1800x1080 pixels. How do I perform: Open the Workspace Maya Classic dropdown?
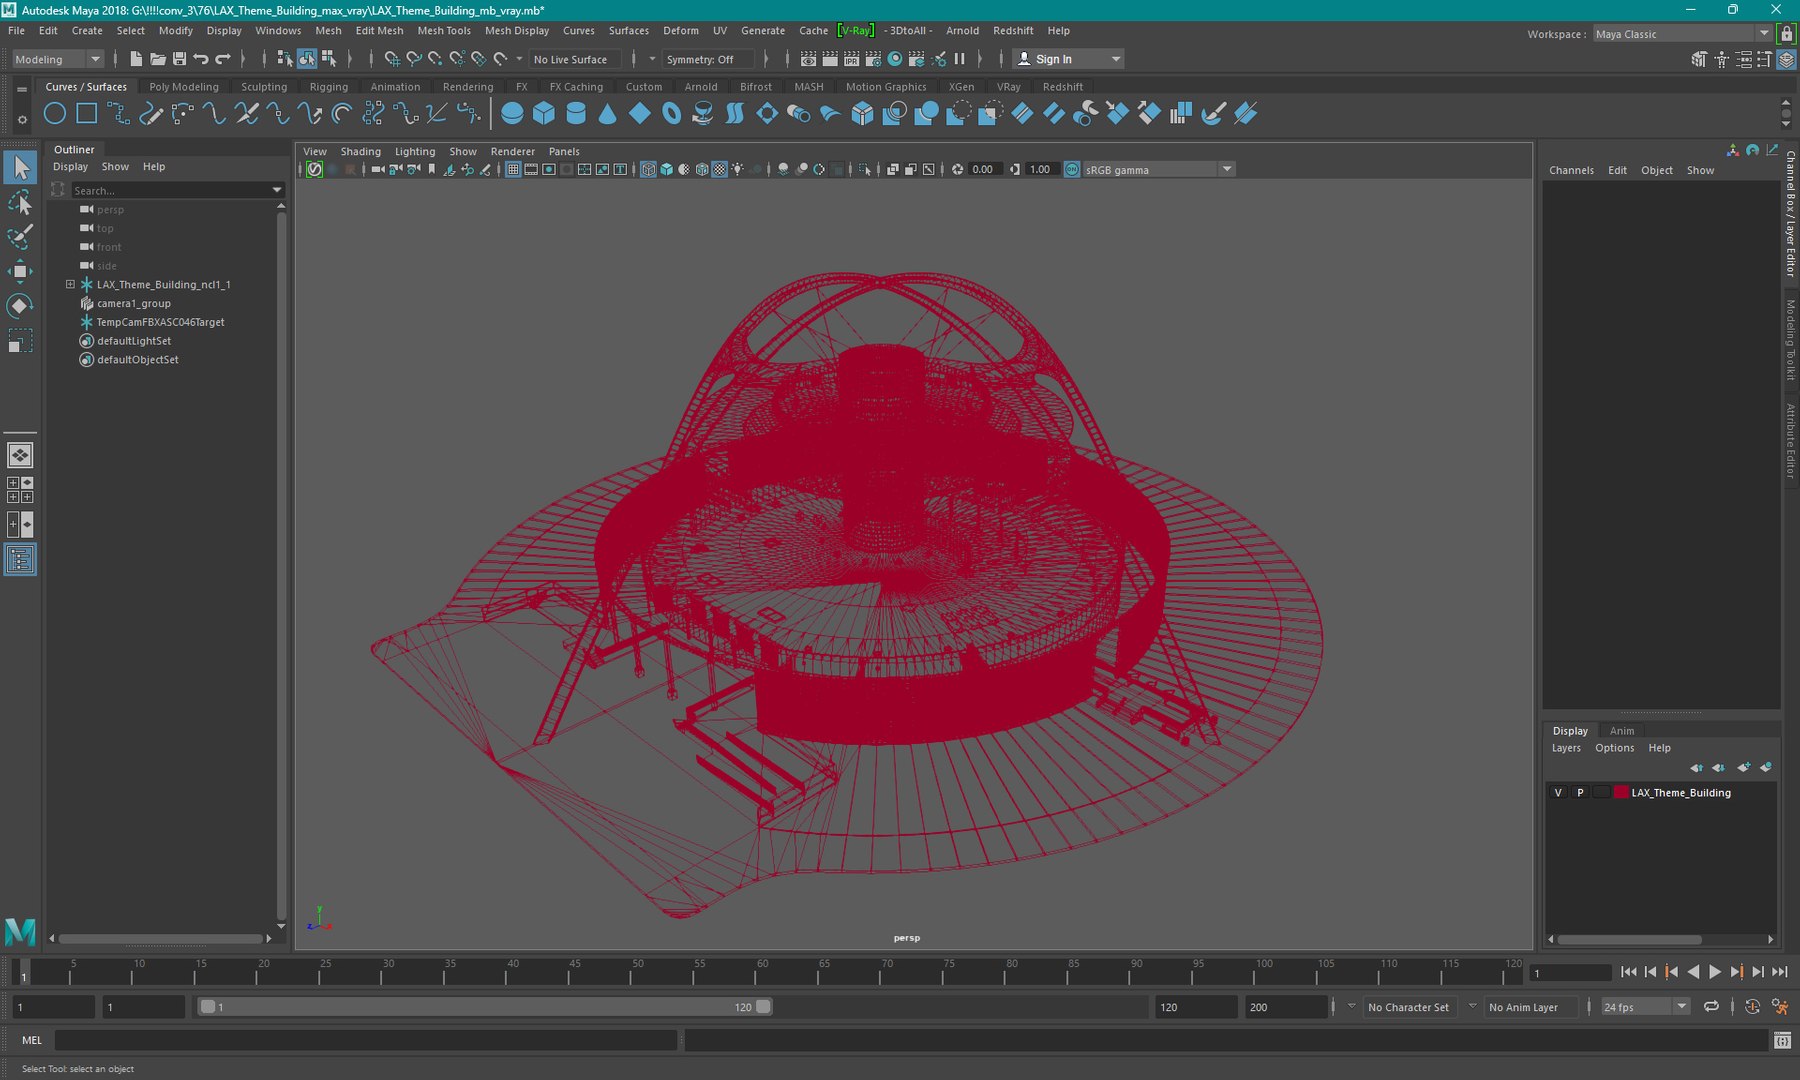click(x=1682, y=34)
